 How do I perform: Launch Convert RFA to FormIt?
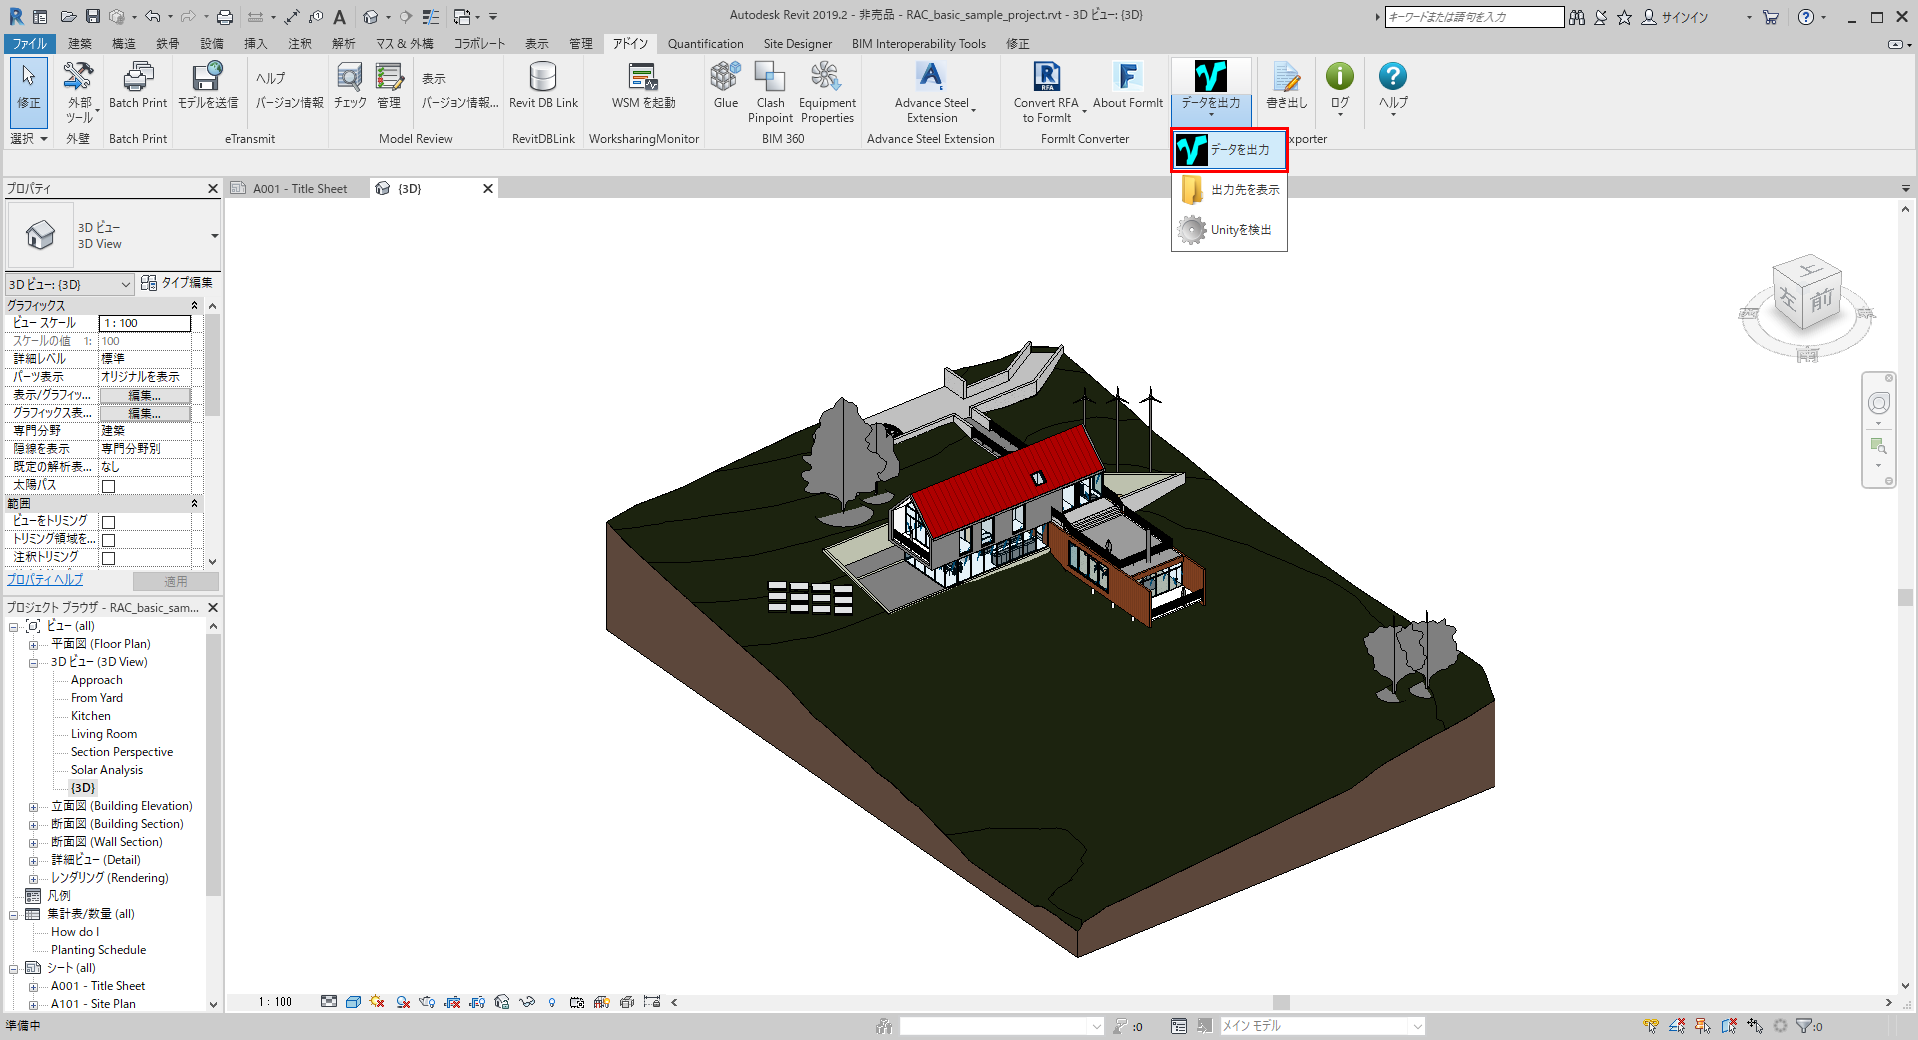[1046, 88]
